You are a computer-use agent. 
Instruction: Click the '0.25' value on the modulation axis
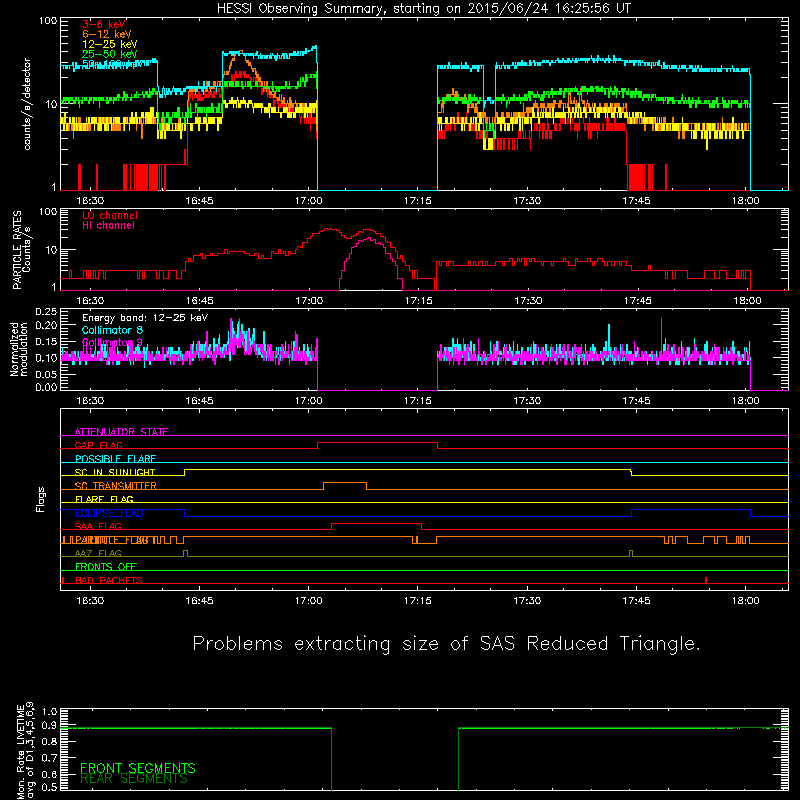coord(46,312)
